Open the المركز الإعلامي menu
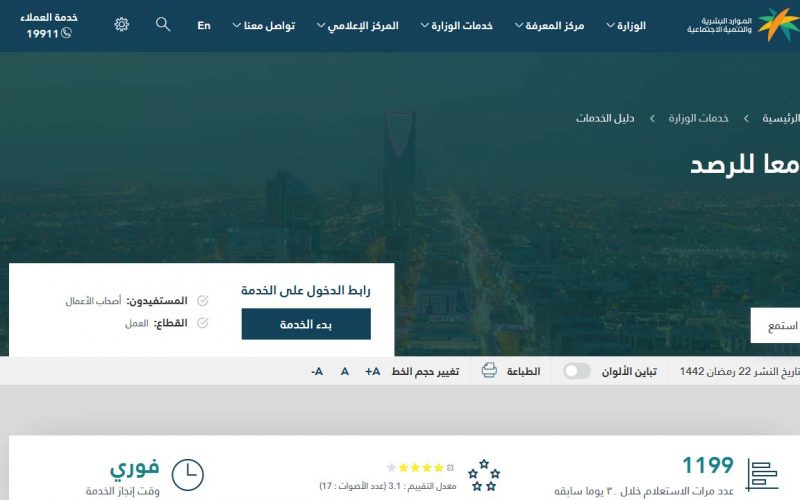The width and height of the screenshot is (800, 500). [x=358, y=26]
